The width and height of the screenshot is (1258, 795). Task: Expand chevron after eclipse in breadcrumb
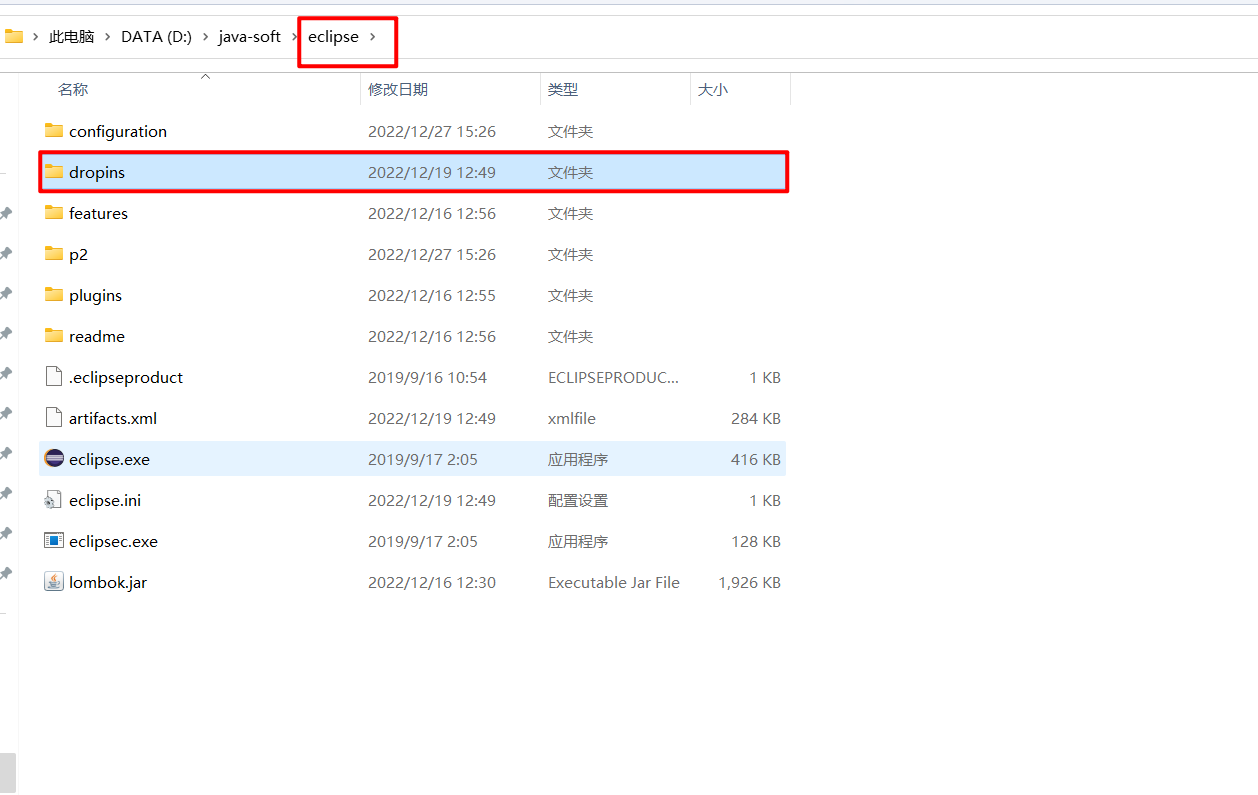coord(372,37)
